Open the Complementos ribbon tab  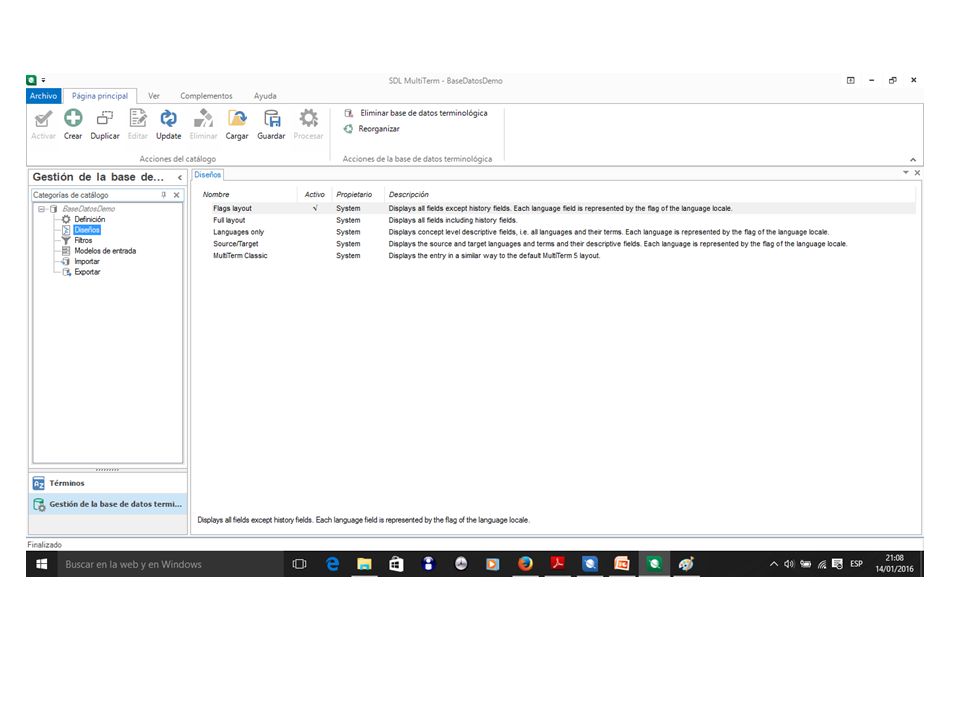(206, 96)
